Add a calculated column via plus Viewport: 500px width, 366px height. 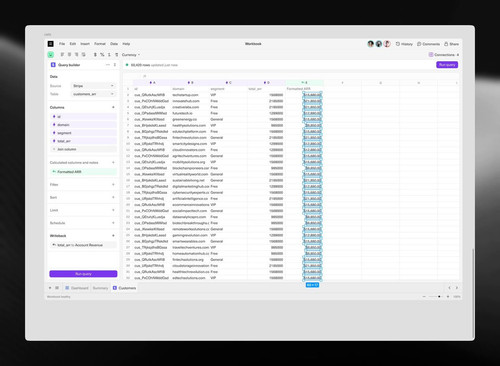(x=113, y=162)
